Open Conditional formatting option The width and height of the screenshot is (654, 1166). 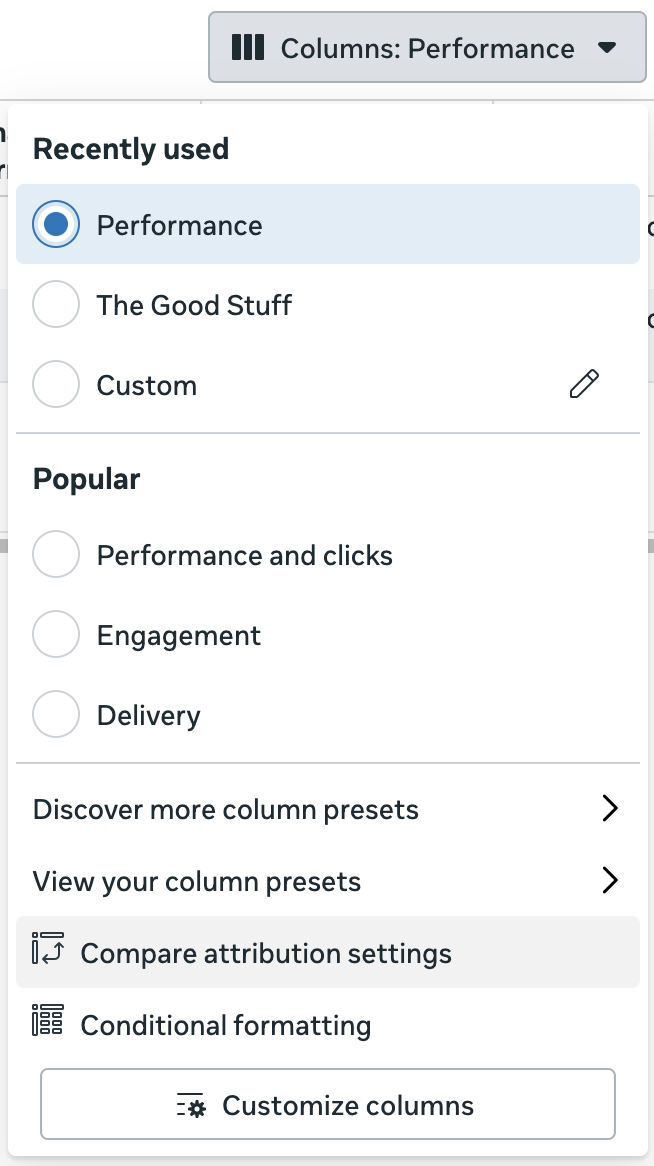point(226,1025)
